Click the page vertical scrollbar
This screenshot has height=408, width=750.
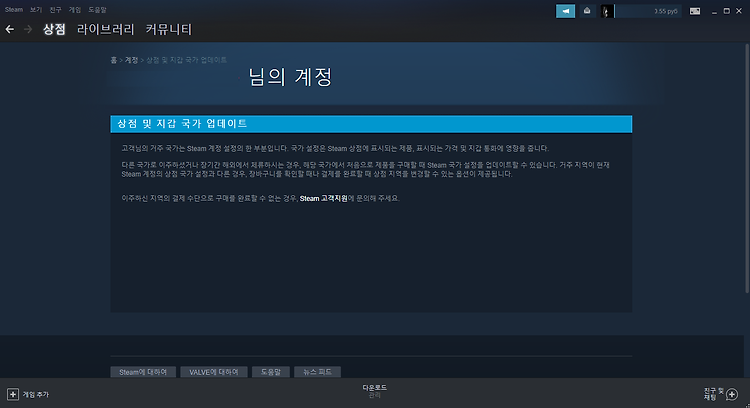(x=747, y=168)
